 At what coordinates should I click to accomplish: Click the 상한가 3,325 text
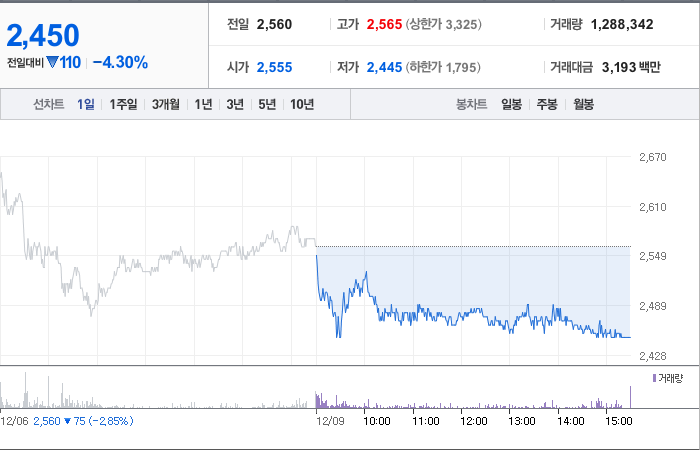443,24
